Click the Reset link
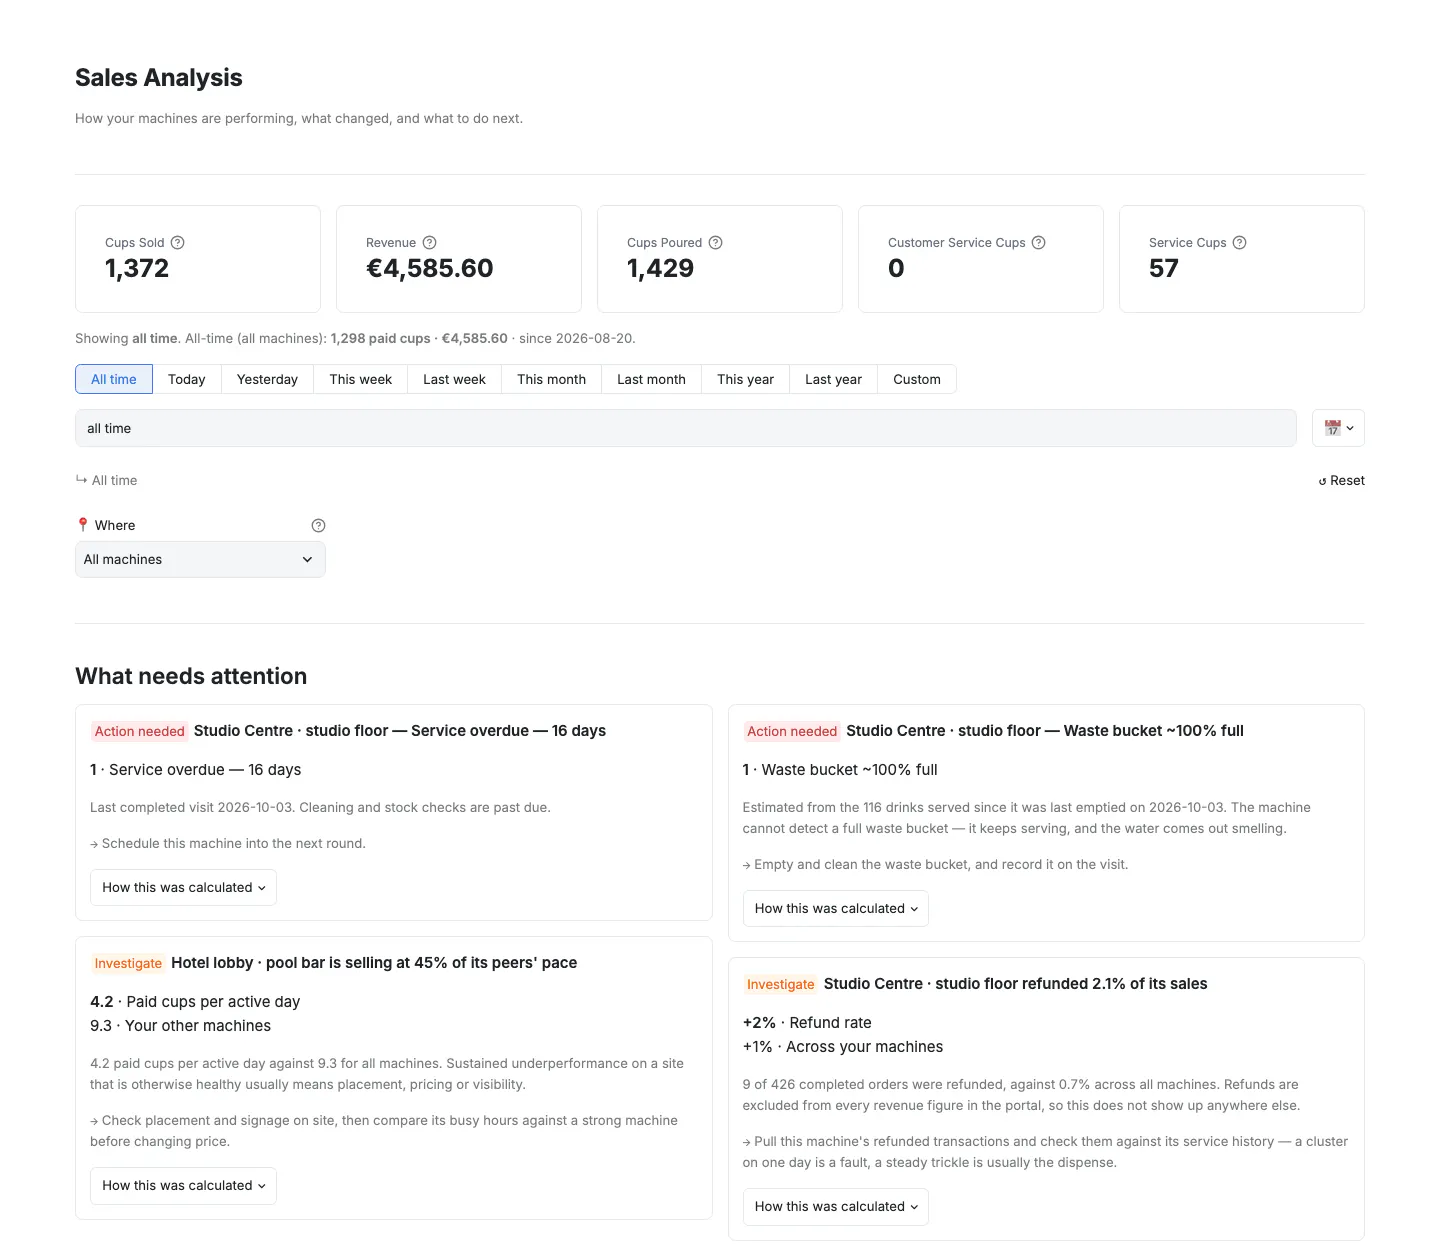The width and height of the screenshot is (1440, 1250). click(x=1341, y=481)
